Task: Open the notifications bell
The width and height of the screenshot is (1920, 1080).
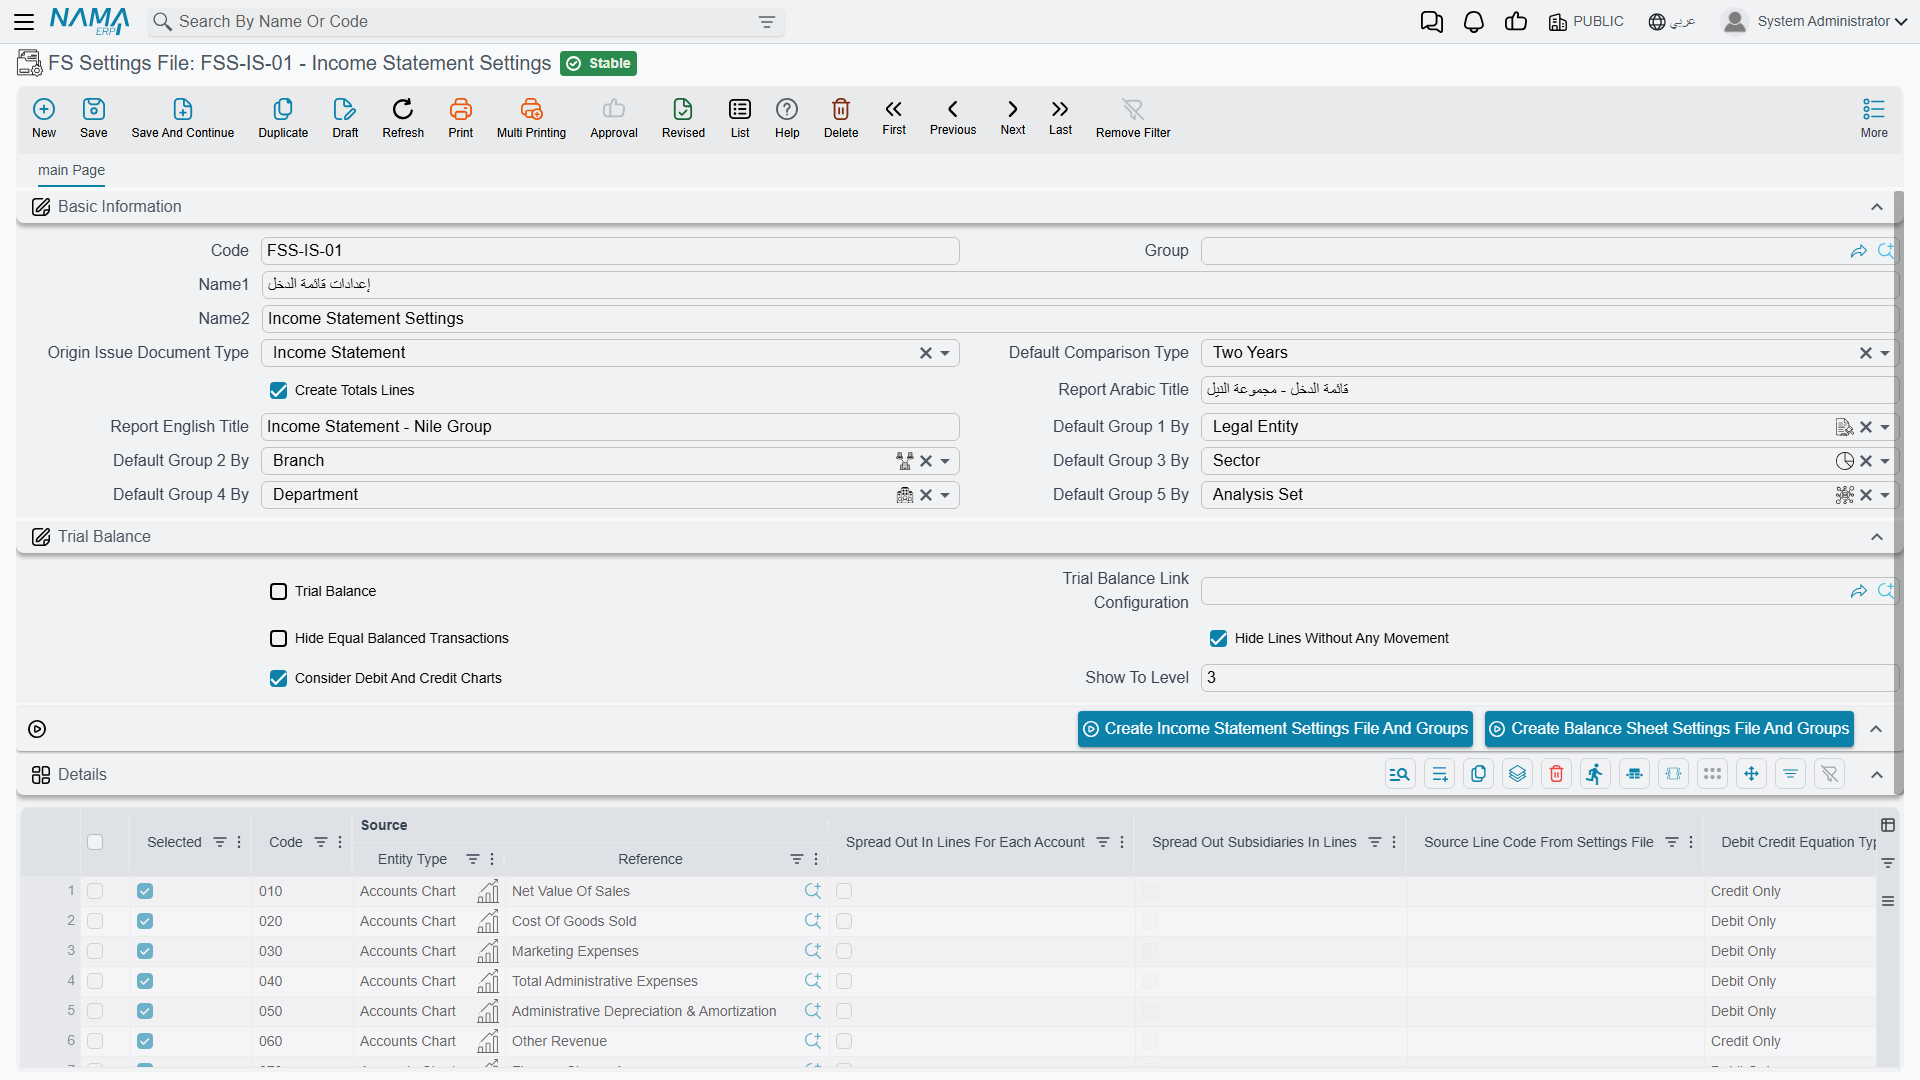Action: point(1474,22)
